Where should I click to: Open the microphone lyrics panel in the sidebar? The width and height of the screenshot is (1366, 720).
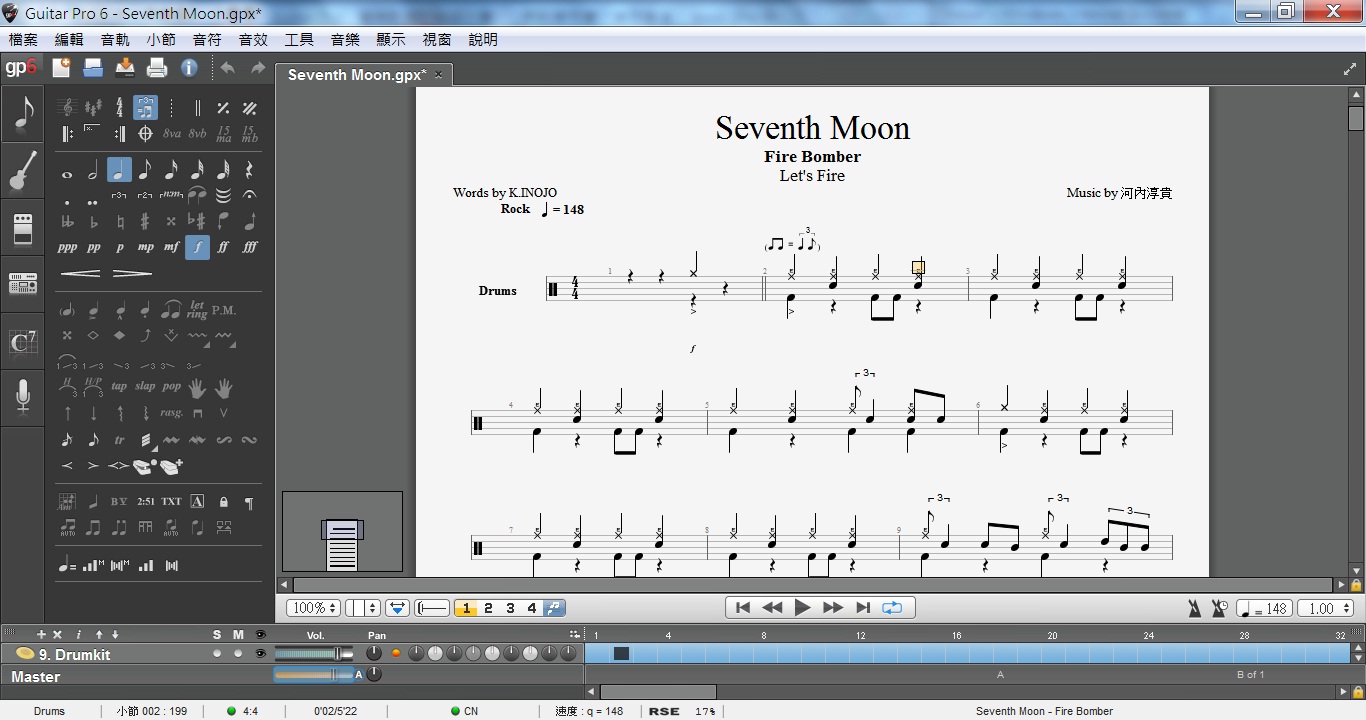[22, 398]
